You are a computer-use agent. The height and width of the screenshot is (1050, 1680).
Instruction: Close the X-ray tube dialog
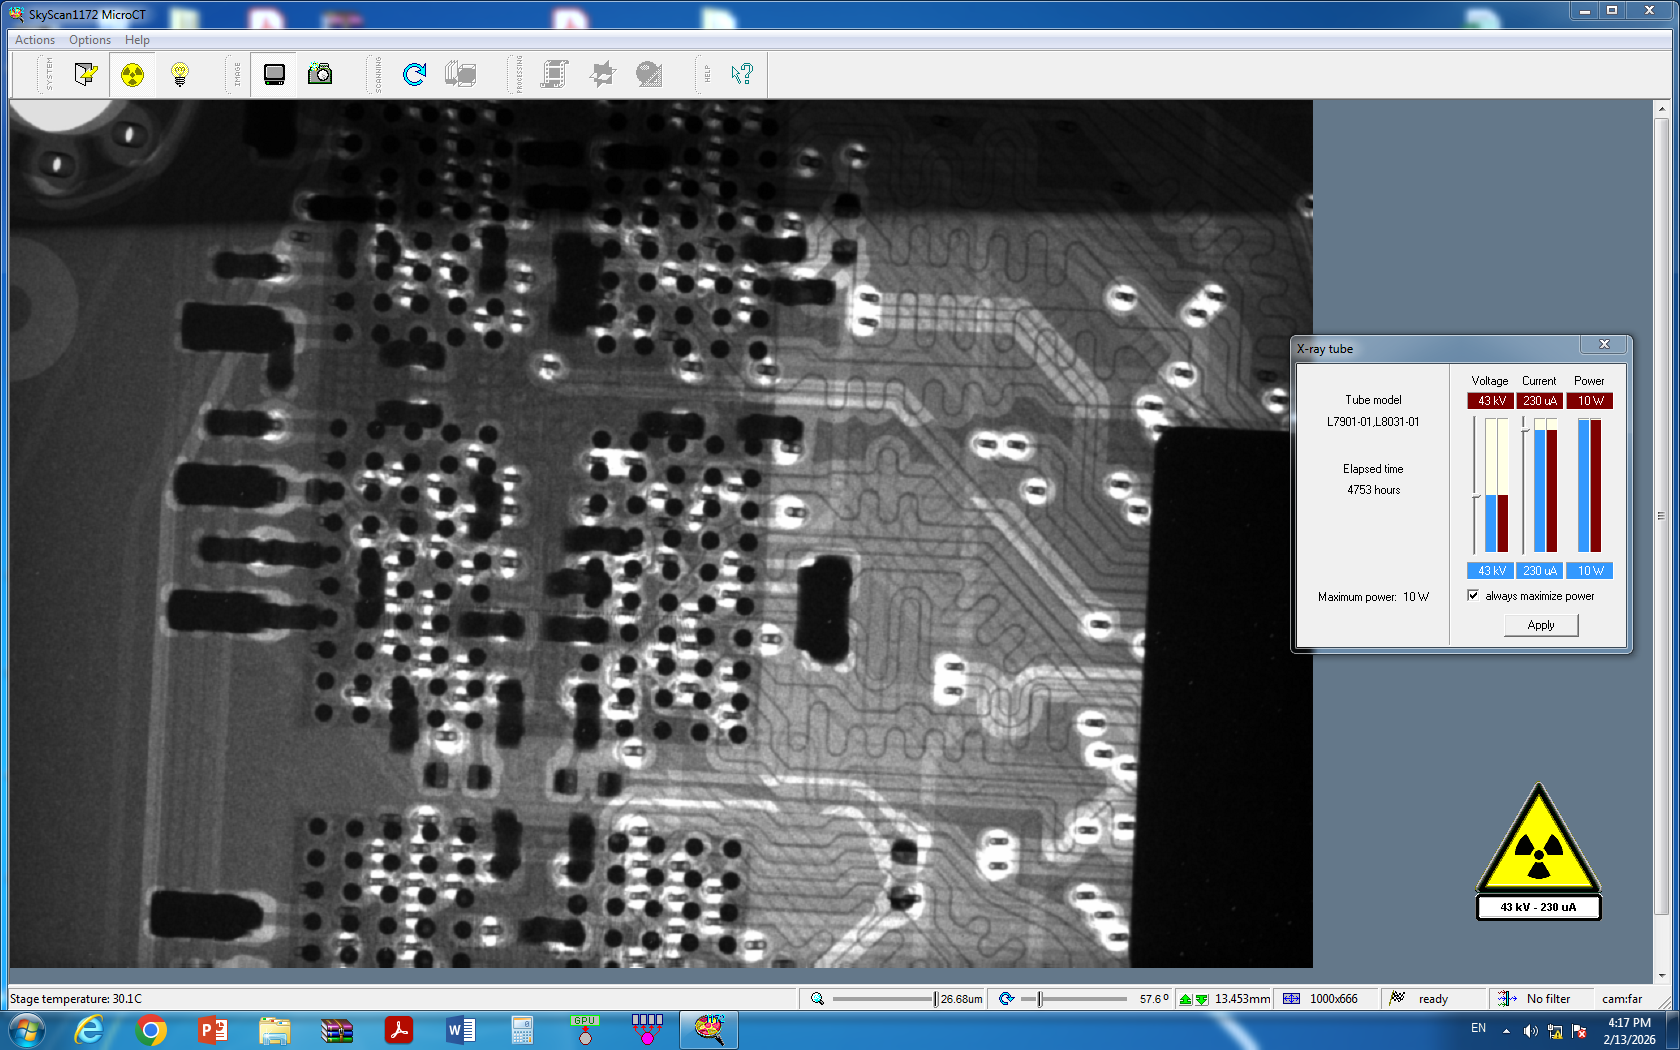1605,345
